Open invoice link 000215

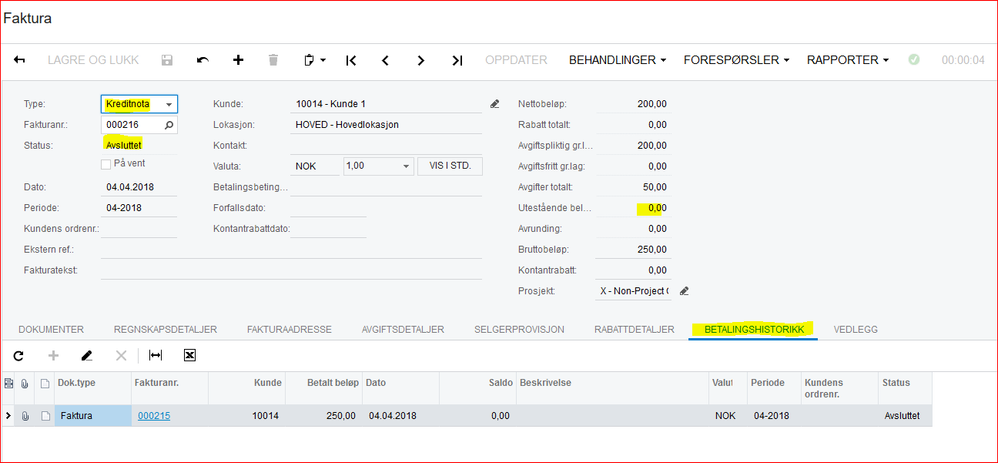[154, 416]
